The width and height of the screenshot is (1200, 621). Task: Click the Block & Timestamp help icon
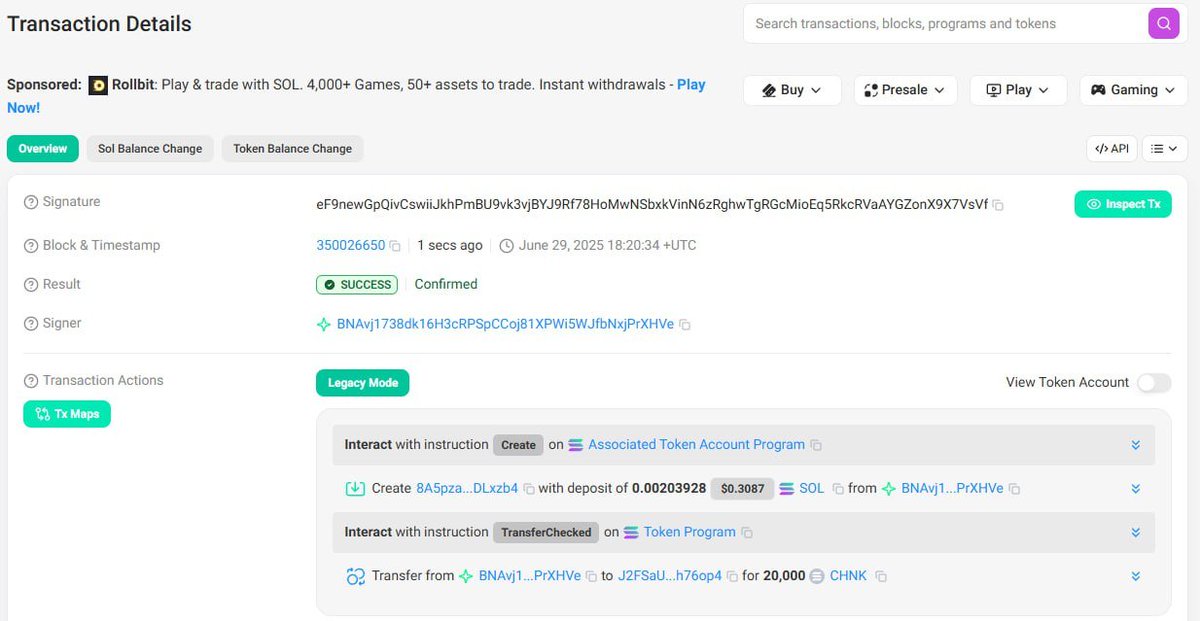coord(31,246)
